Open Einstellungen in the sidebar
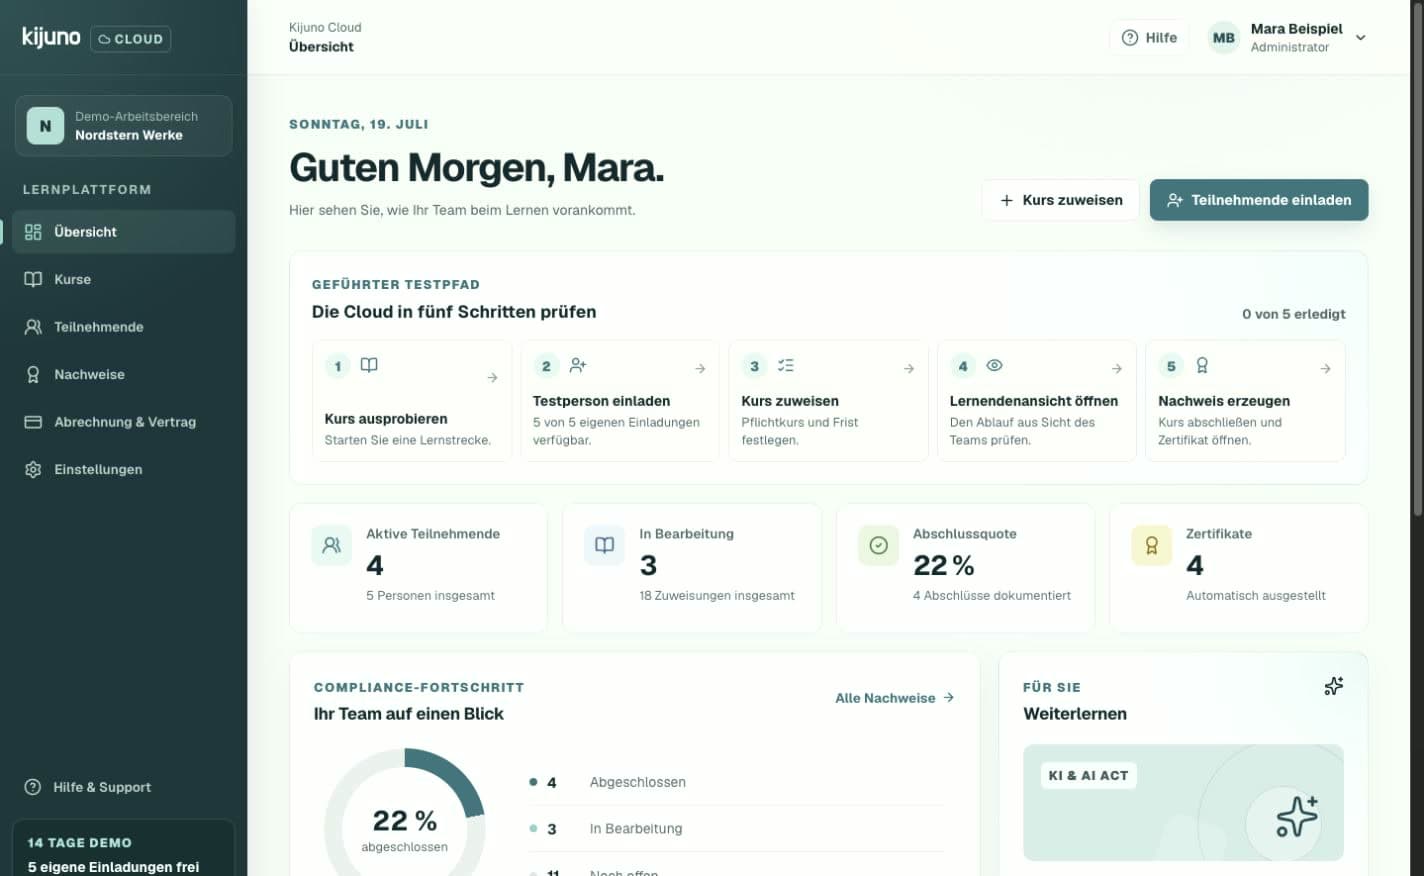Screen dimensions: 1424x876 pos(123,469)
